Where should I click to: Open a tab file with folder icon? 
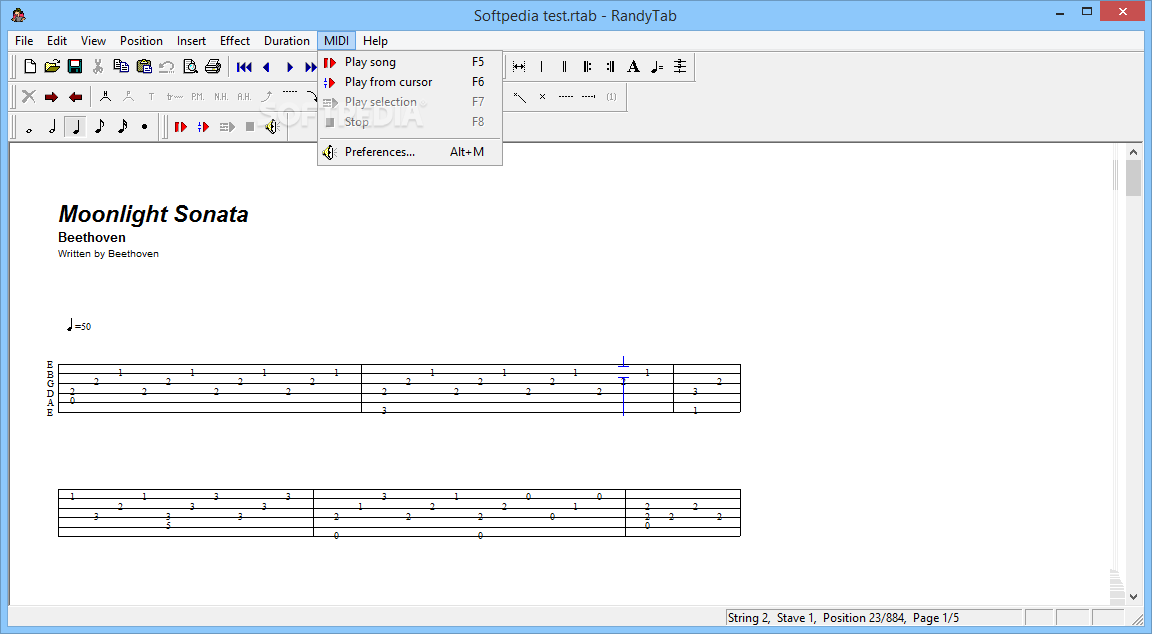[52, 67]
